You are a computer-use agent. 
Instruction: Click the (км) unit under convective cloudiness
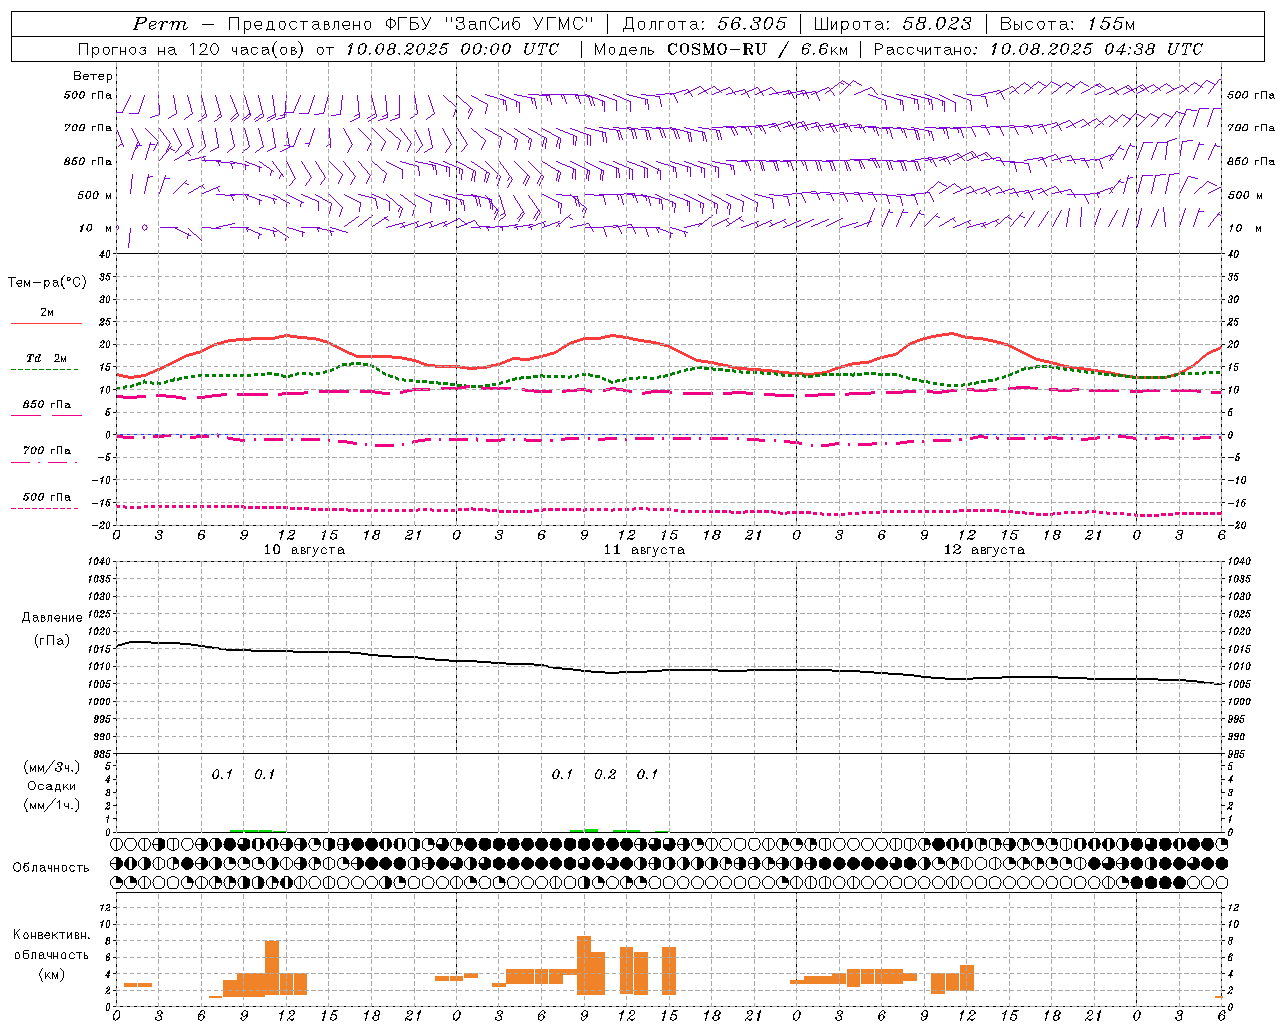pyautogui.click(x=52, y=974)
